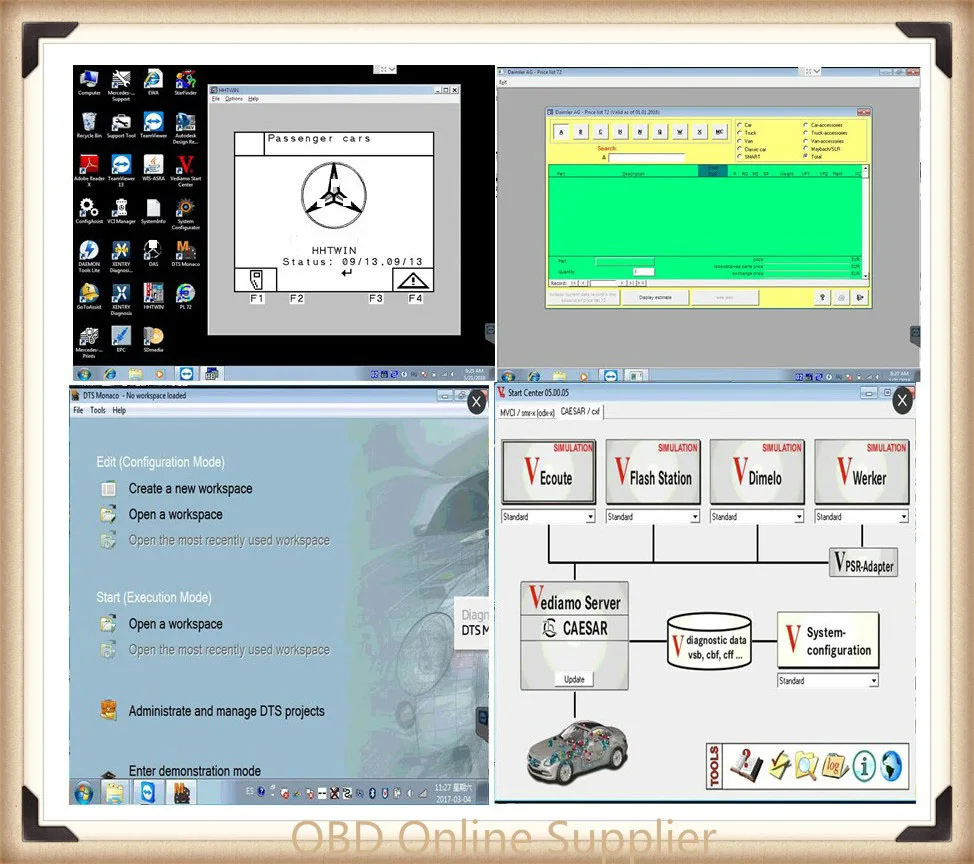Expand the Standard dropdown under Werker
Image resolution: width=974 pixels, height=864 pixels.
point(903,517)
